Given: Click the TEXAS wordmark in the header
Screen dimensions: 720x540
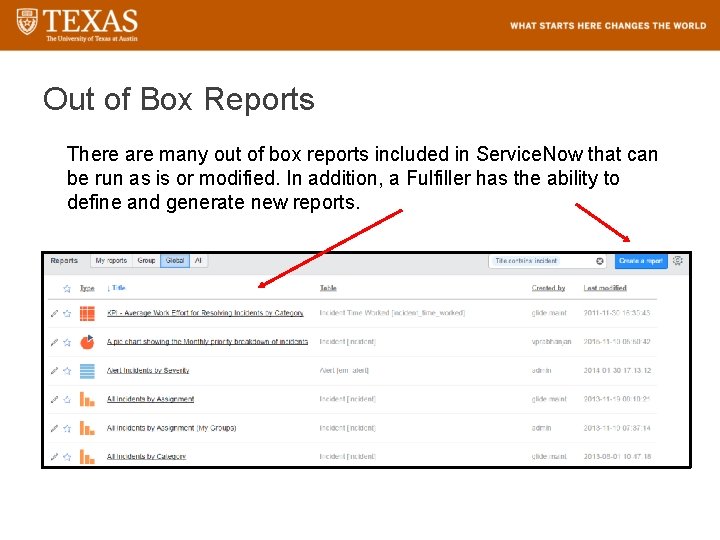Looking at the screenshot, I should coord(90,21).
